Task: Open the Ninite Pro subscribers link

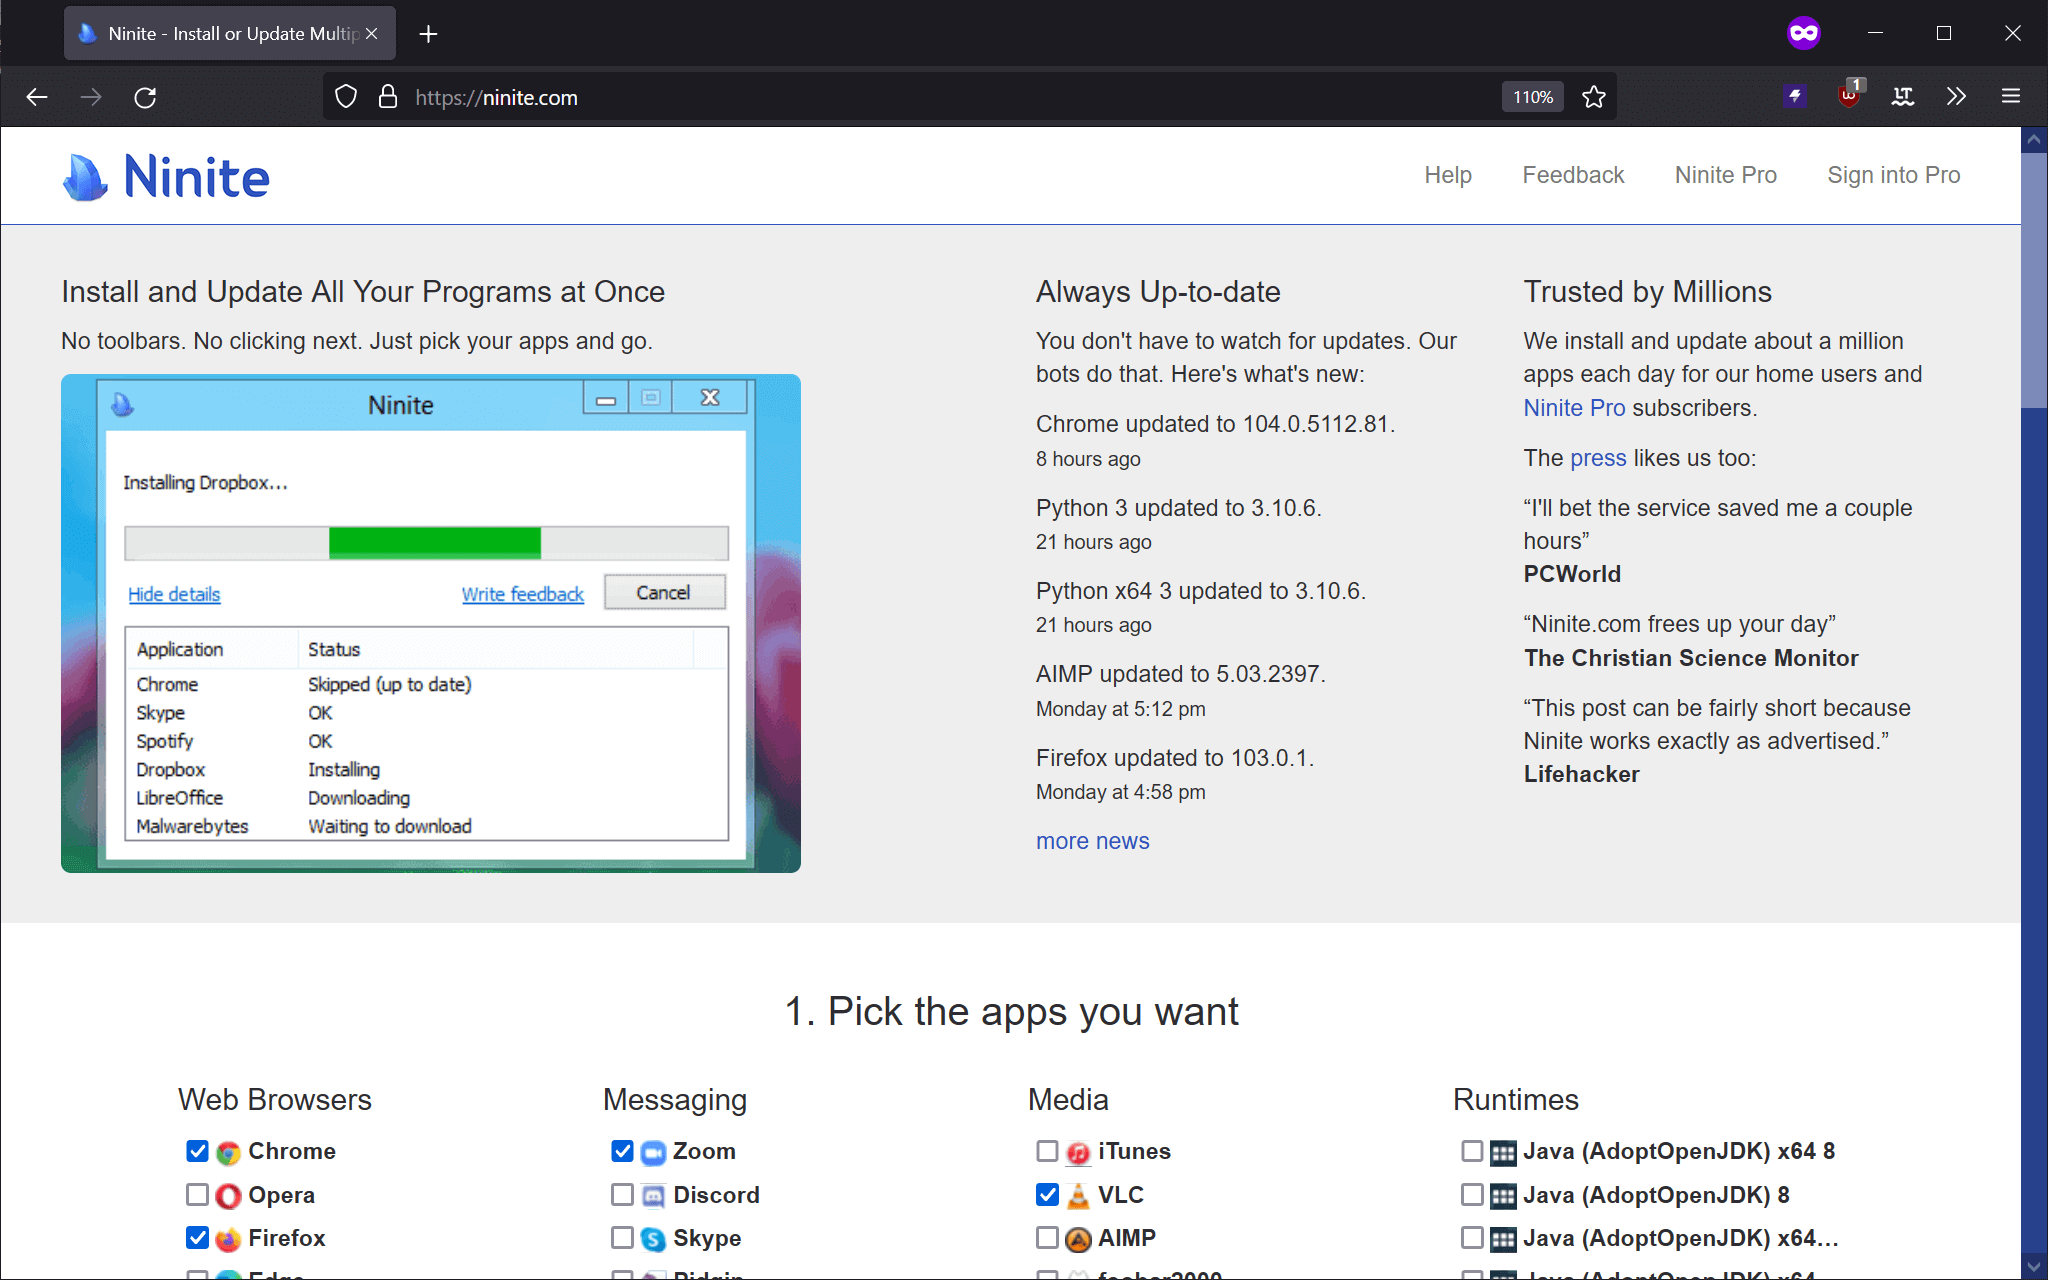Action: 1574,408
